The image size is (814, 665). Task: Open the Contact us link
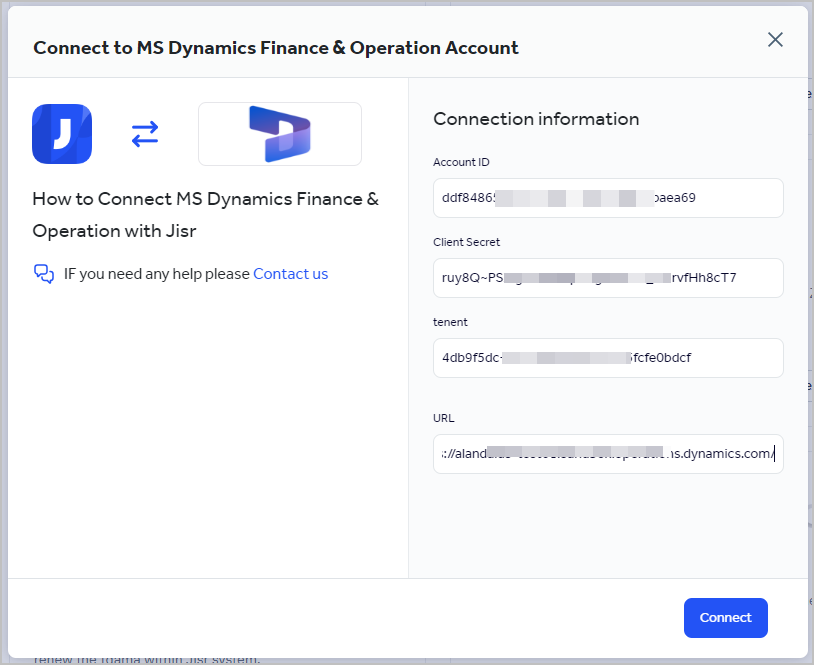coord(290,273)
